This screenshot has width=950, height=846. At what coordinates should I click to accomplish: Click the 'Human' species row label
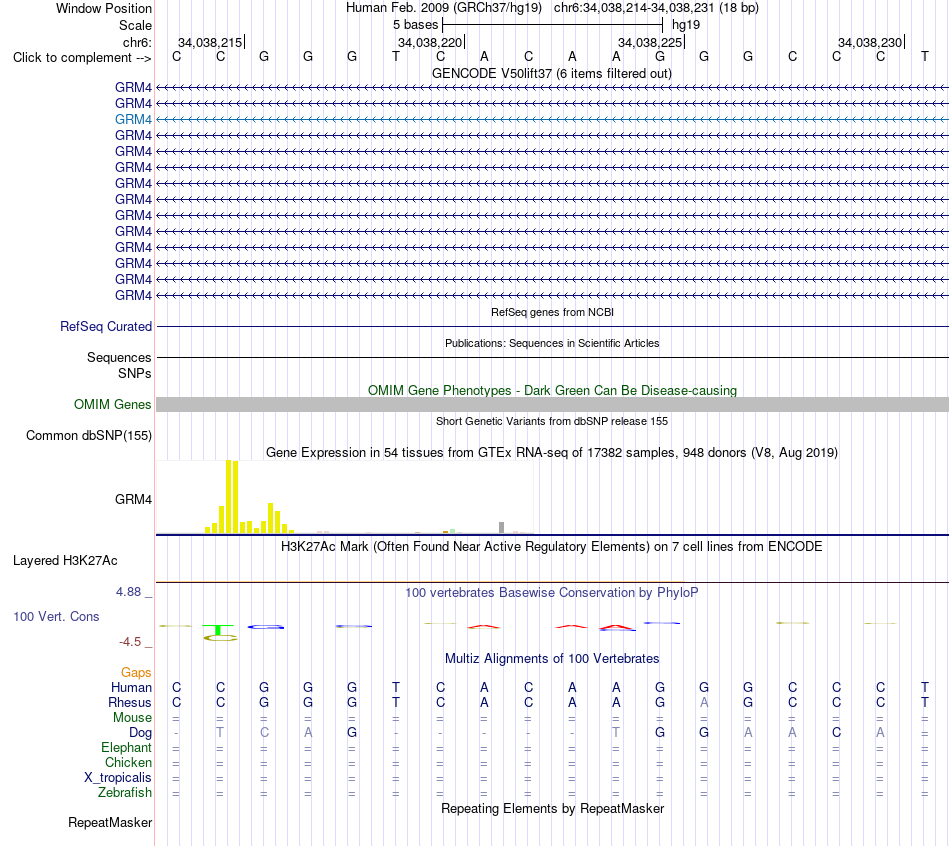click(x=131, y=687)
